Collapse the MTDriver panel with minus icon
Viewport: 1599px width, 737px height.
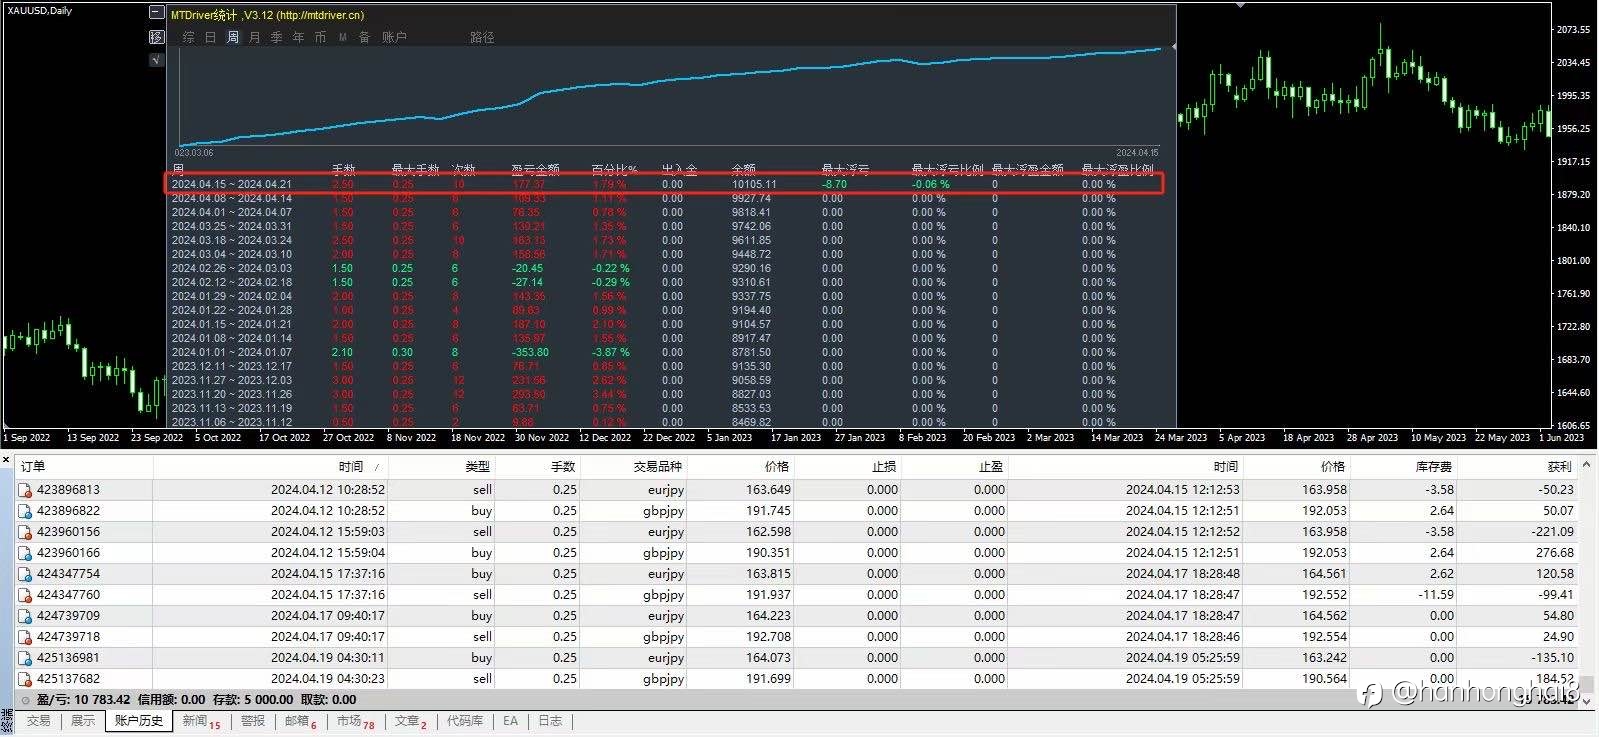156,13
